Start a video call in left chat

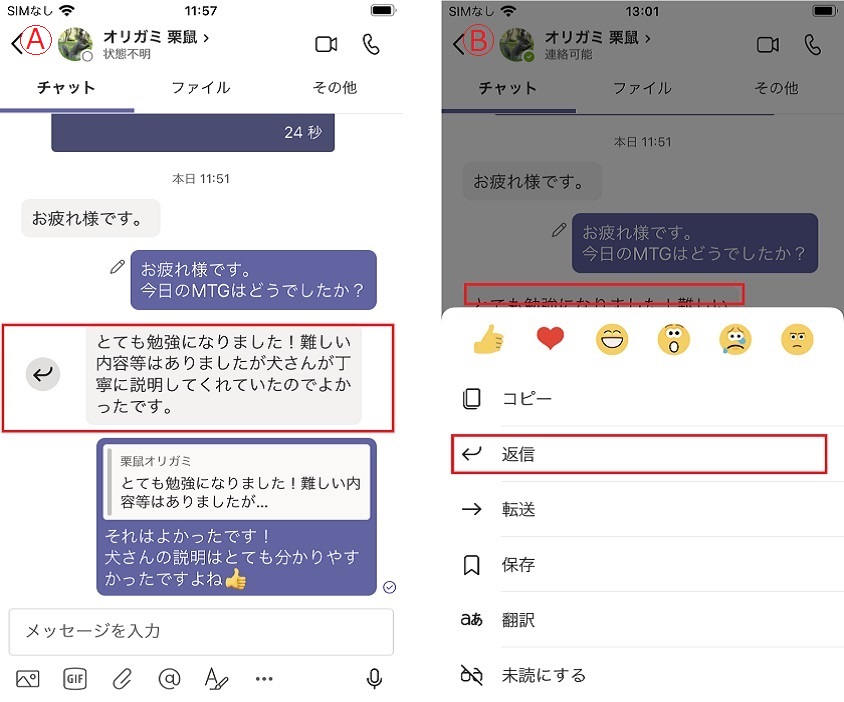point(326,44)
